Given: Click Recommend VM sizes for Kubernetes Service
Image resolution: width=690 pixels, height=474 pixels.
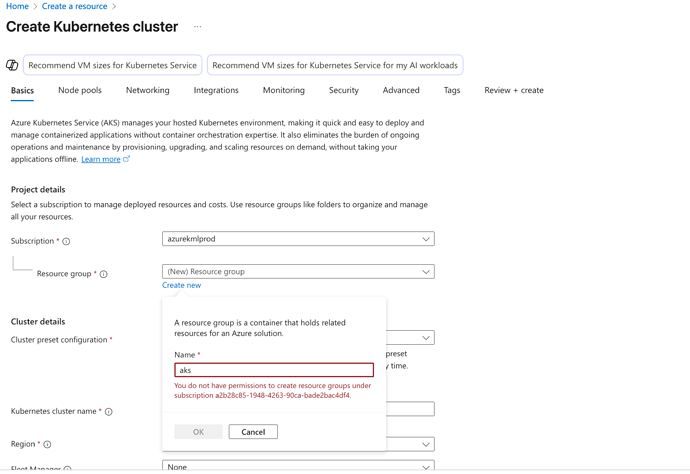Looking at the screenshot, I should pos(113,65).
